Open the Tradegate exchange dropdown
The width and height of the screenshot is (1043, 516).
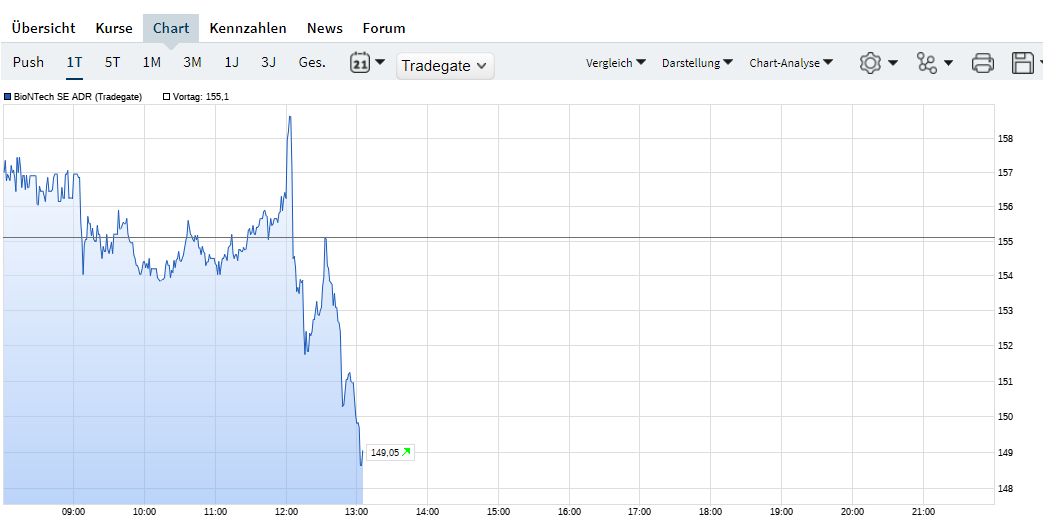(x=445, y=66)
